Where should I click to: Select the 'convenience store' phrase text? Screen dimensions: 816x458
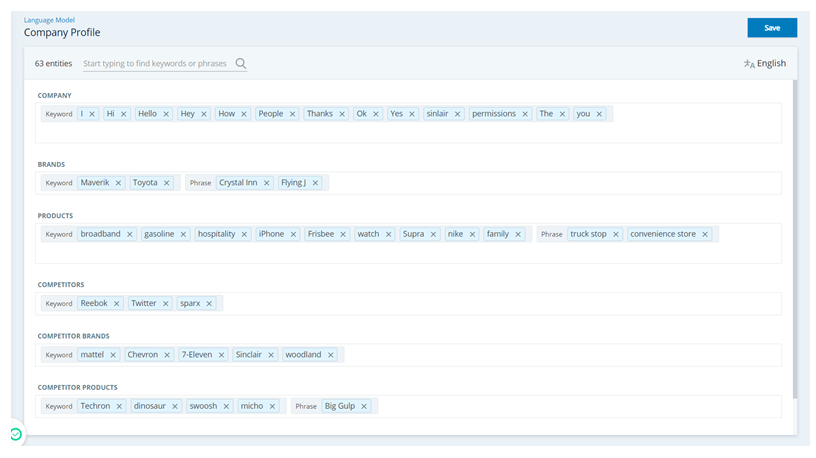(663, 234)
